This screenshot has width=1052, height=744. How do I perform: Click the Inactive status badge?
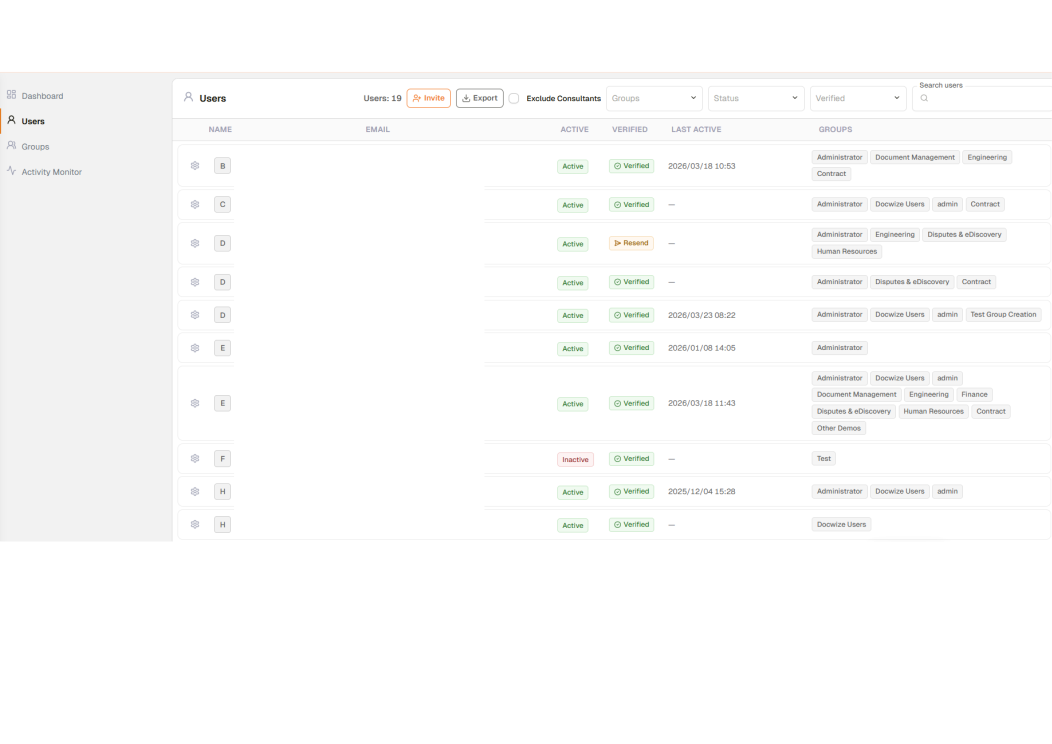(575, 460)
